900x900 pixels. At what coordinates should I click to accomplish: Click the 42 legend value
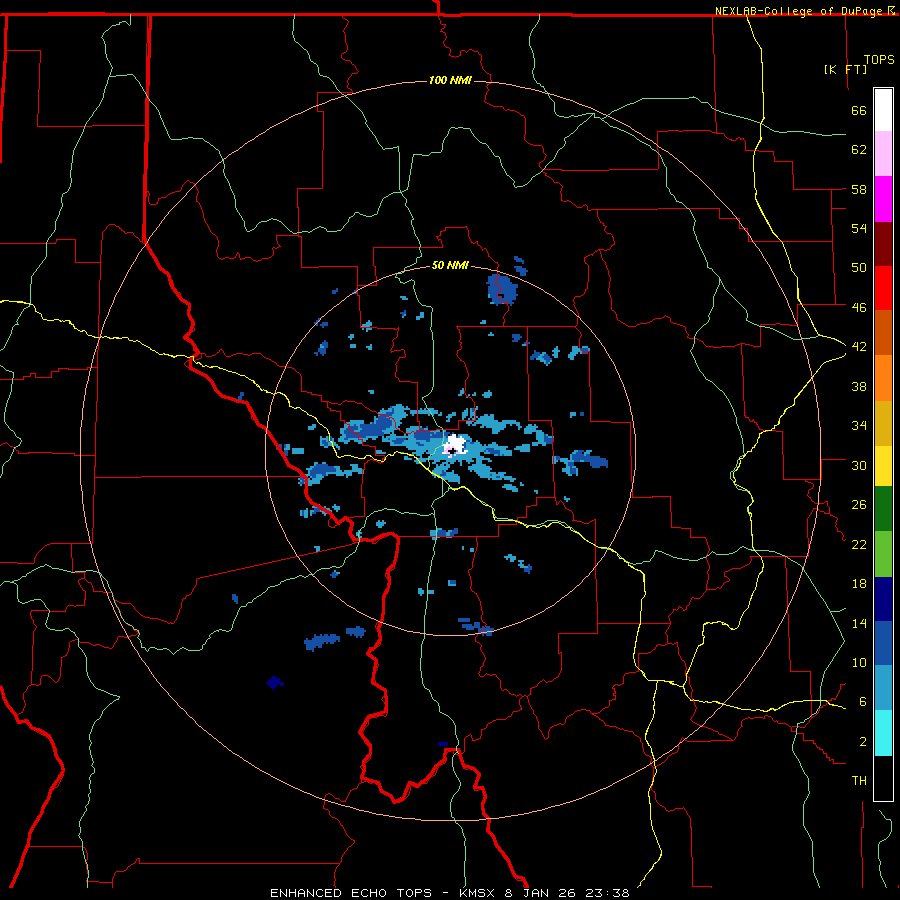(x=859, y=347)
